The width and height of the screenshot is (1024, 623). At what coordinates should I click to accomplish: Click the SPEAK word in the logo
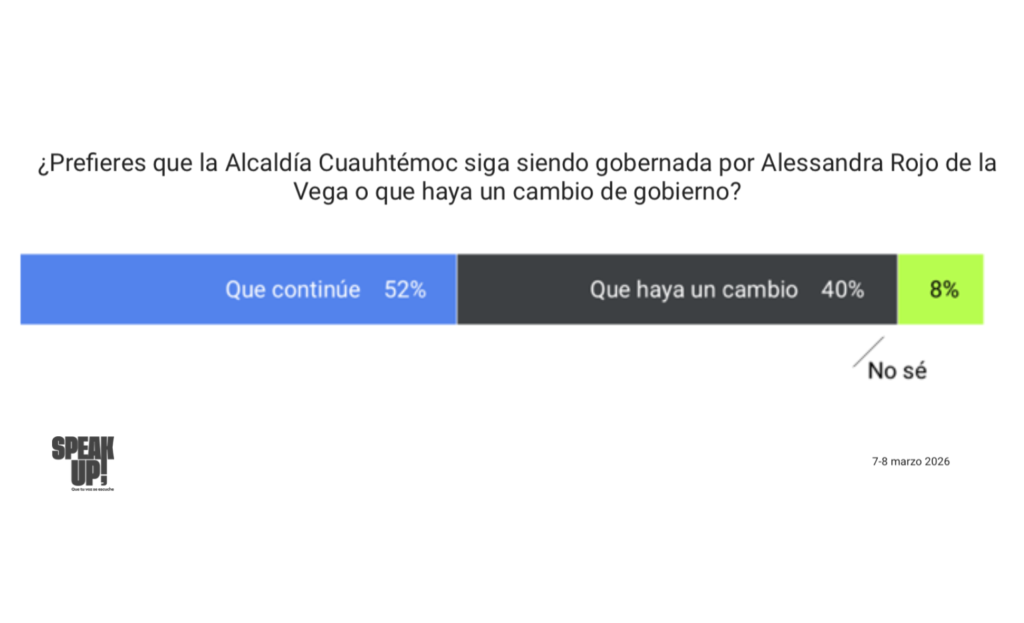(x=83, y=448)
